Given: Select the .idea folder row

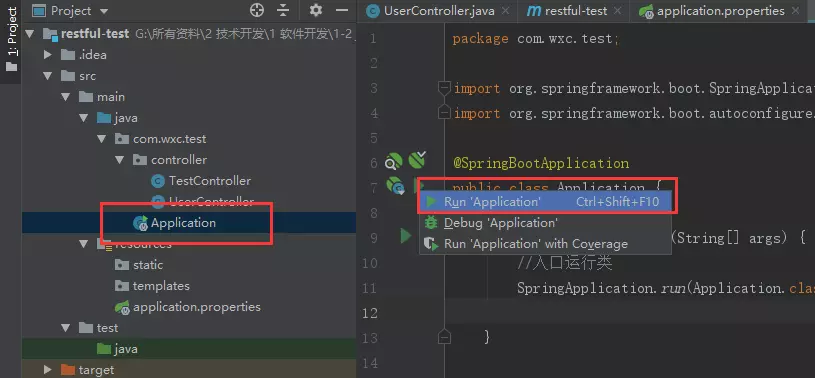Looking at the screenshot, I should 189,55.
